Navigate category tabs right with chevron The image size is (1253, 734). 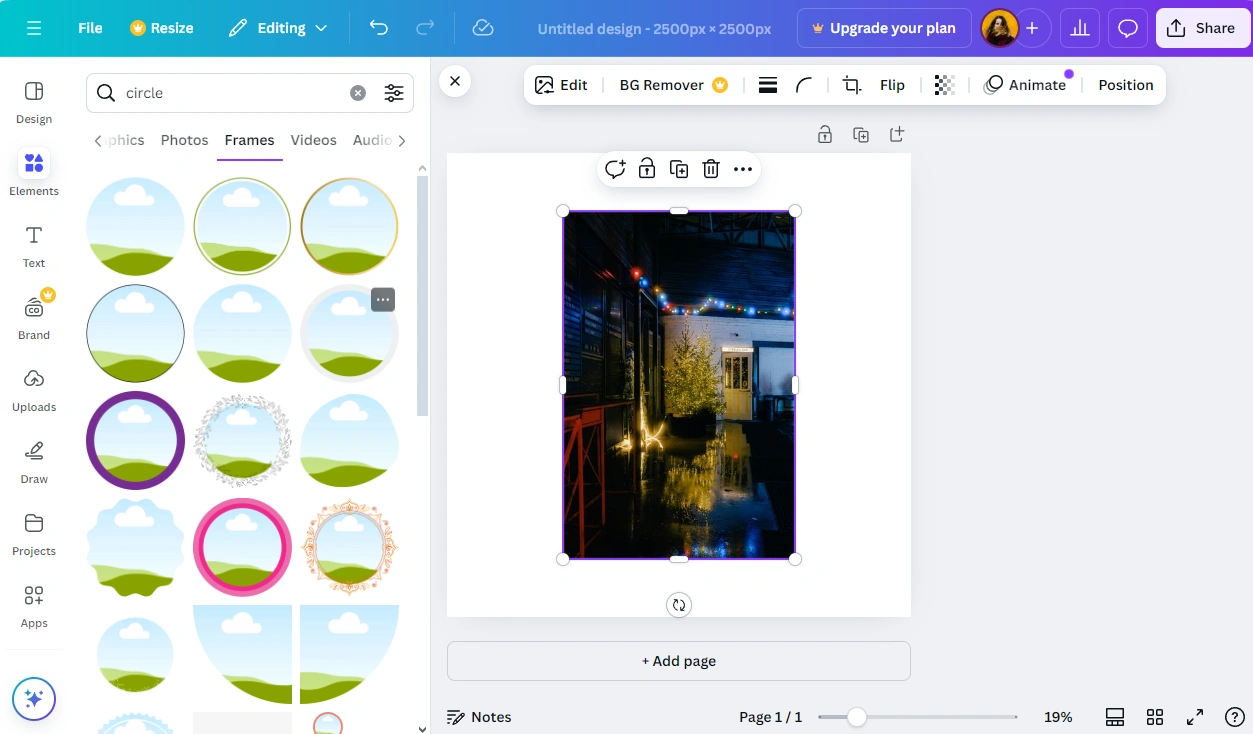tap(402, 141)
